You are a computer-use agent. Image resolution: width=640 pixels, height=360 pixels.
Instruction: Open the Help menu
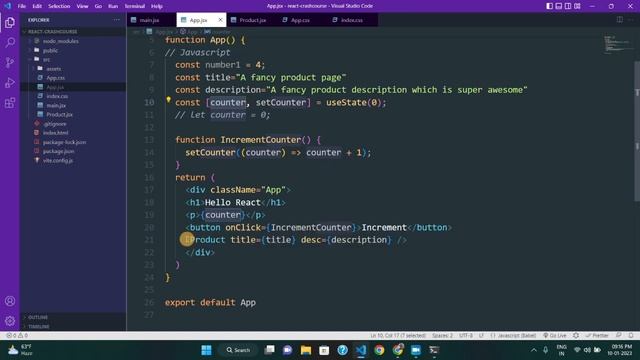[157, 6]
